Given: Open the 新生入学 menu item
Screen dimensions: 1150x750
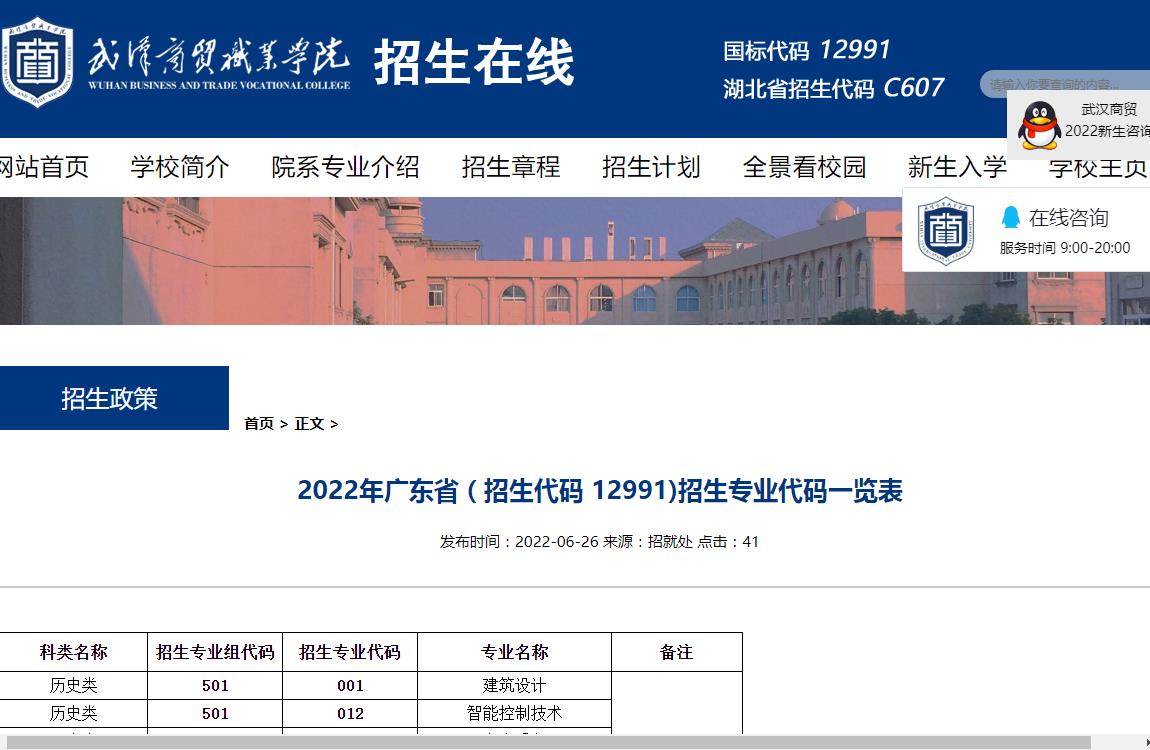Looking at the screenshot, I should pos(957,167).
